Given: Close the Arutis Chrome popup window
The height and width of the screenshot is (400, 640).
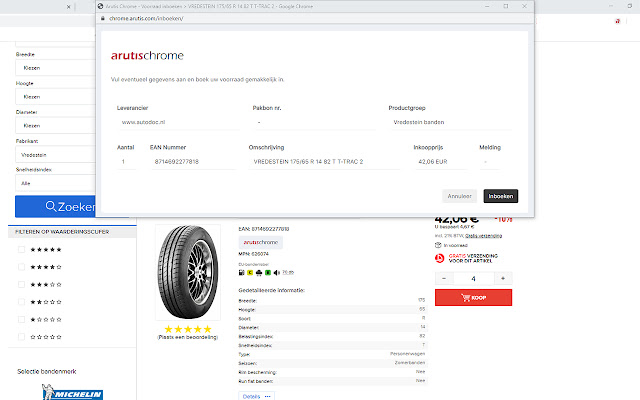Looking at the screenshot, I should 524,6.
